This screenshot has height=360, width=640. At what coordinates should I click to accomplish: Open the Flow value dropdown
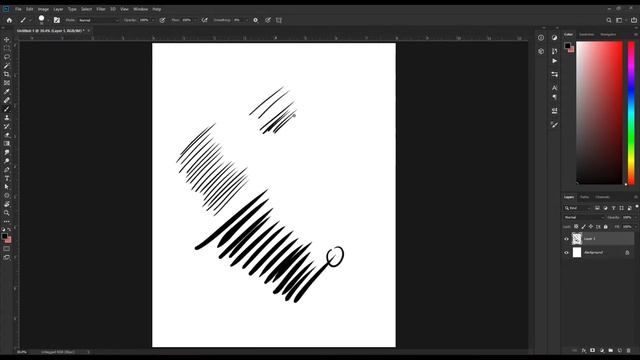point(195,20)
